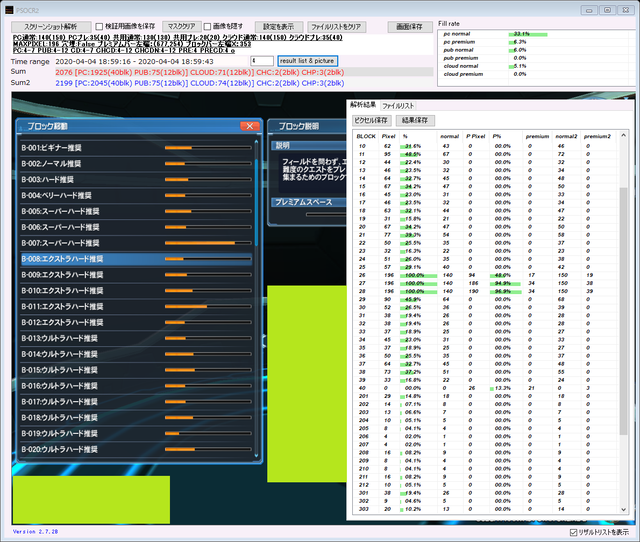Click the PSOCR2 app icon in title bar
The image size is (640, 542).
[9, 10]
